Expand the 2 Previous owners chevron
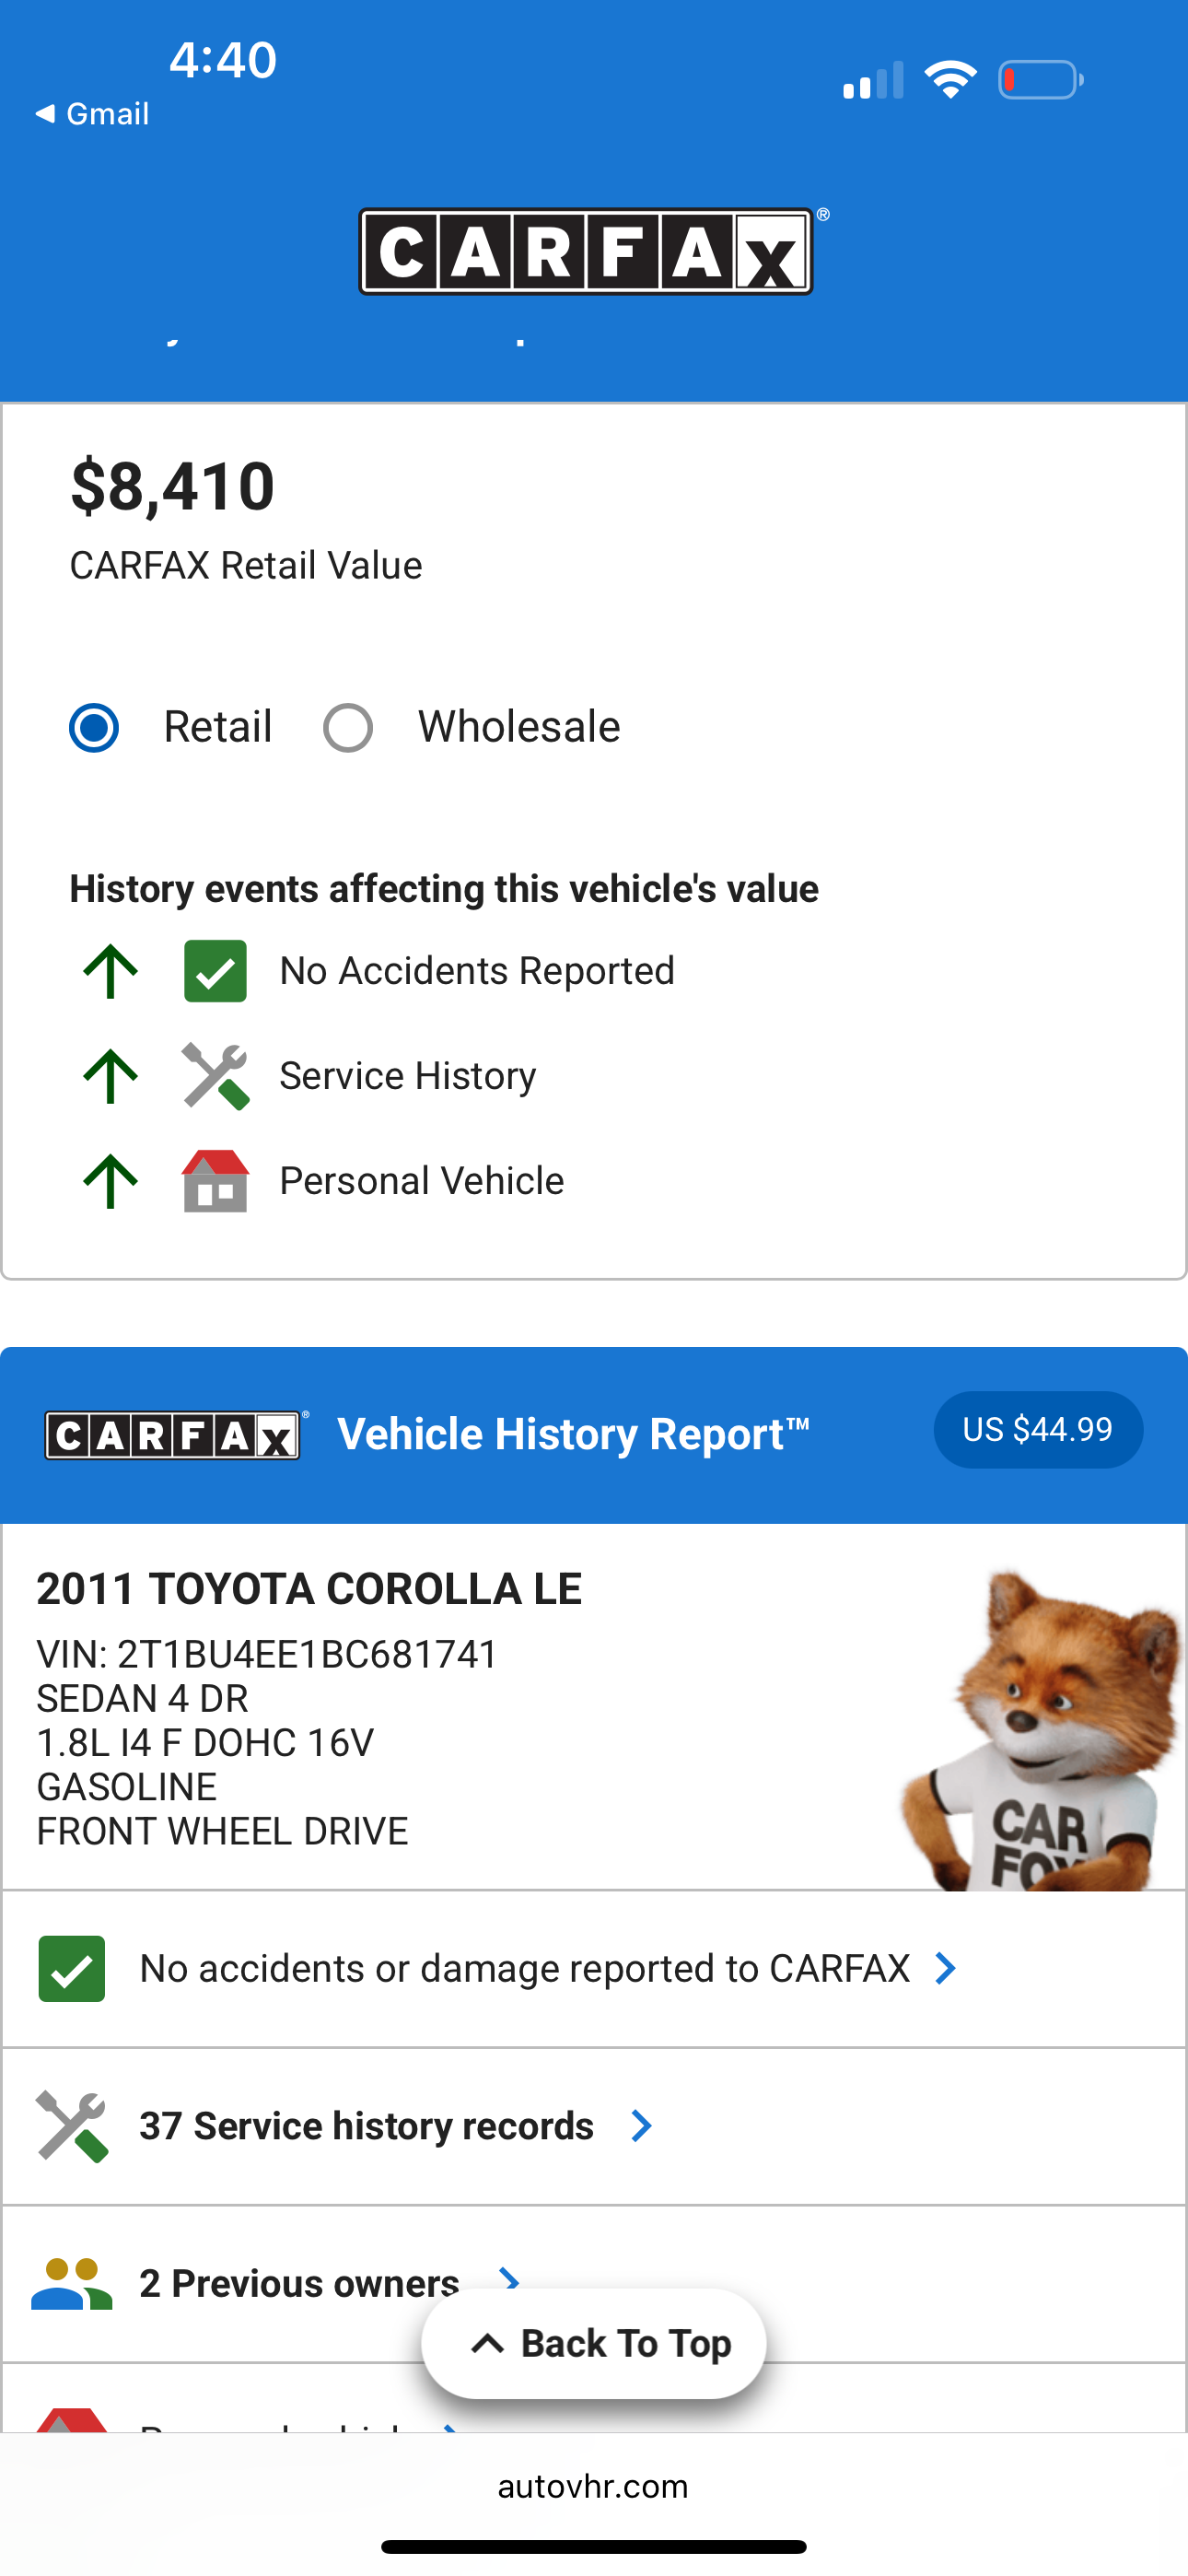 click(510, 2280)
